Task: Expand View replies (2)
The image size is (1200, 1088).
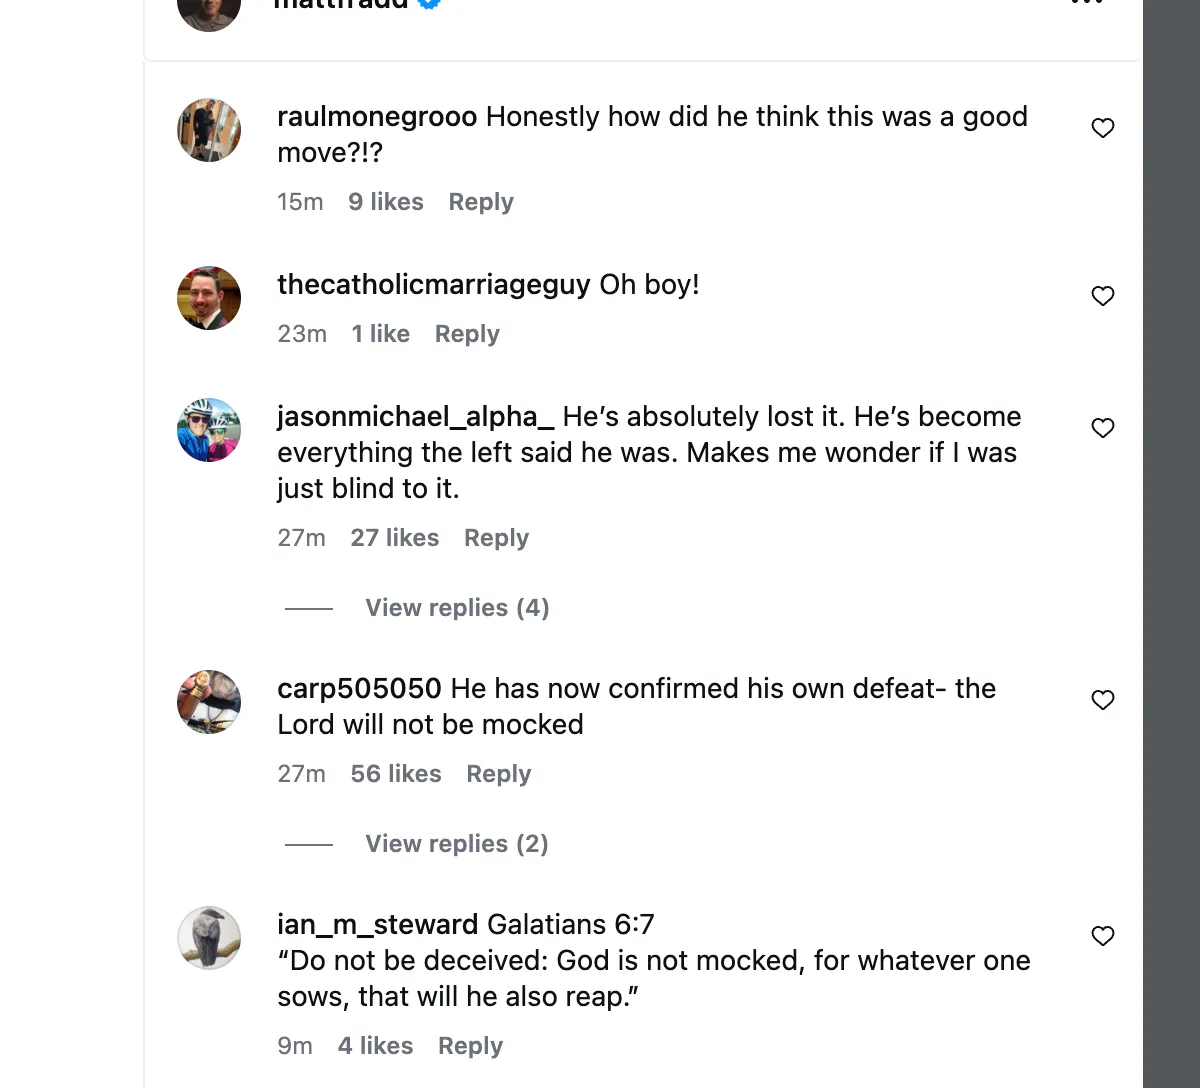Action: [456, 844]
